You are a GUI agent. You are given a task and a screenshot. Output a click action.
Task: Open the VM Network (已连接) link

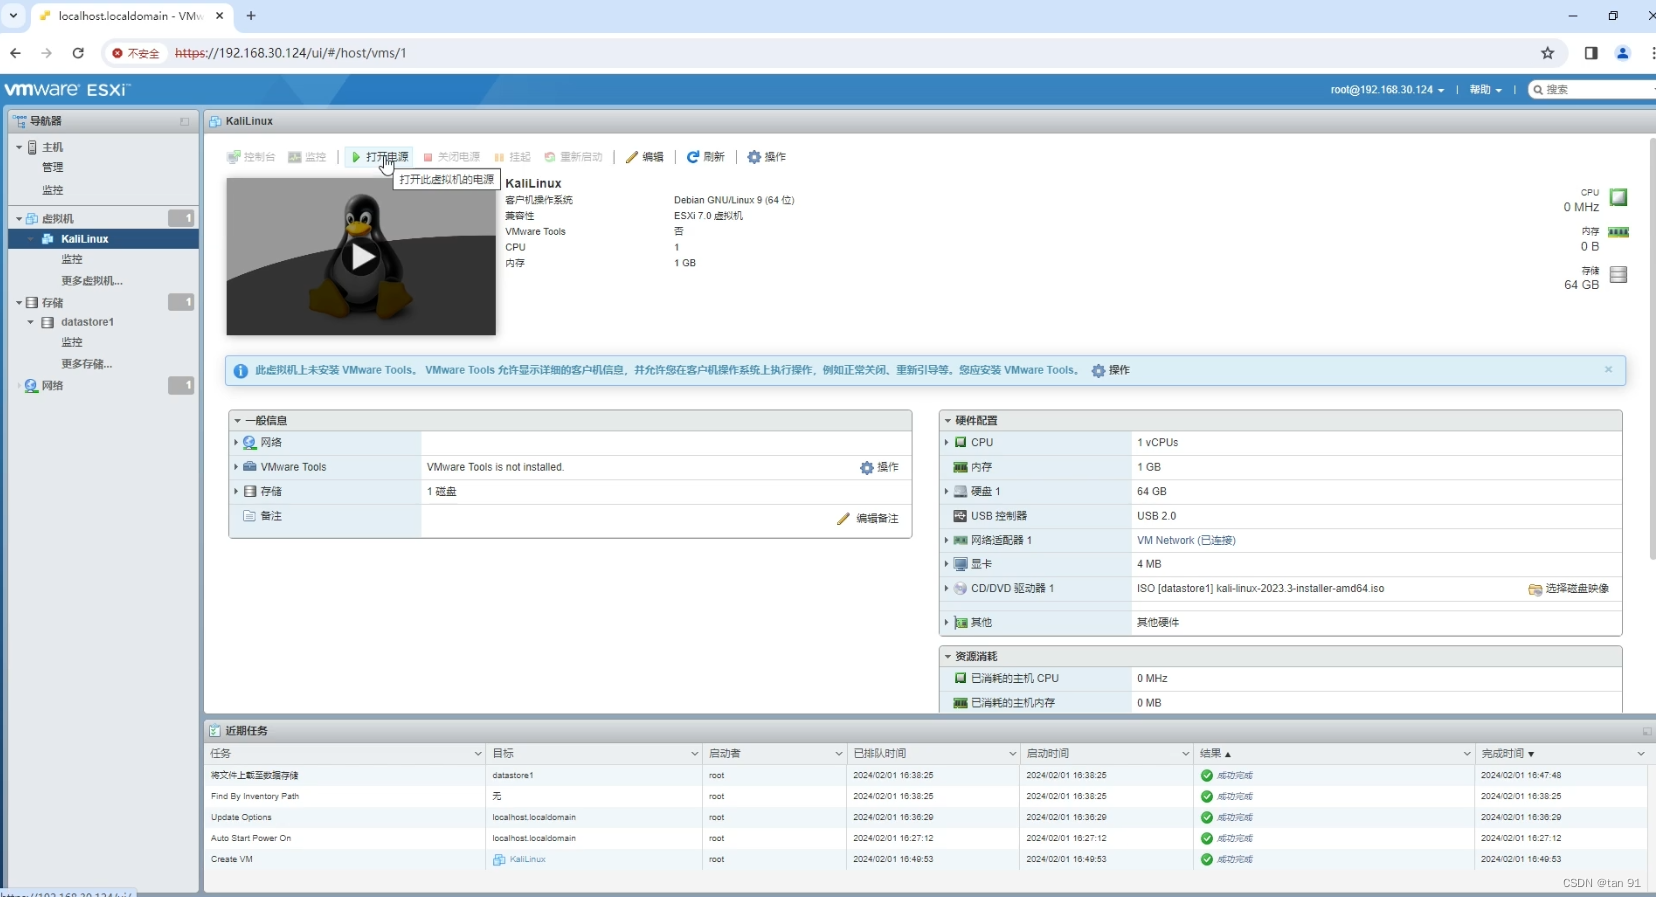pyautogui.click(x=1186, y=540)
